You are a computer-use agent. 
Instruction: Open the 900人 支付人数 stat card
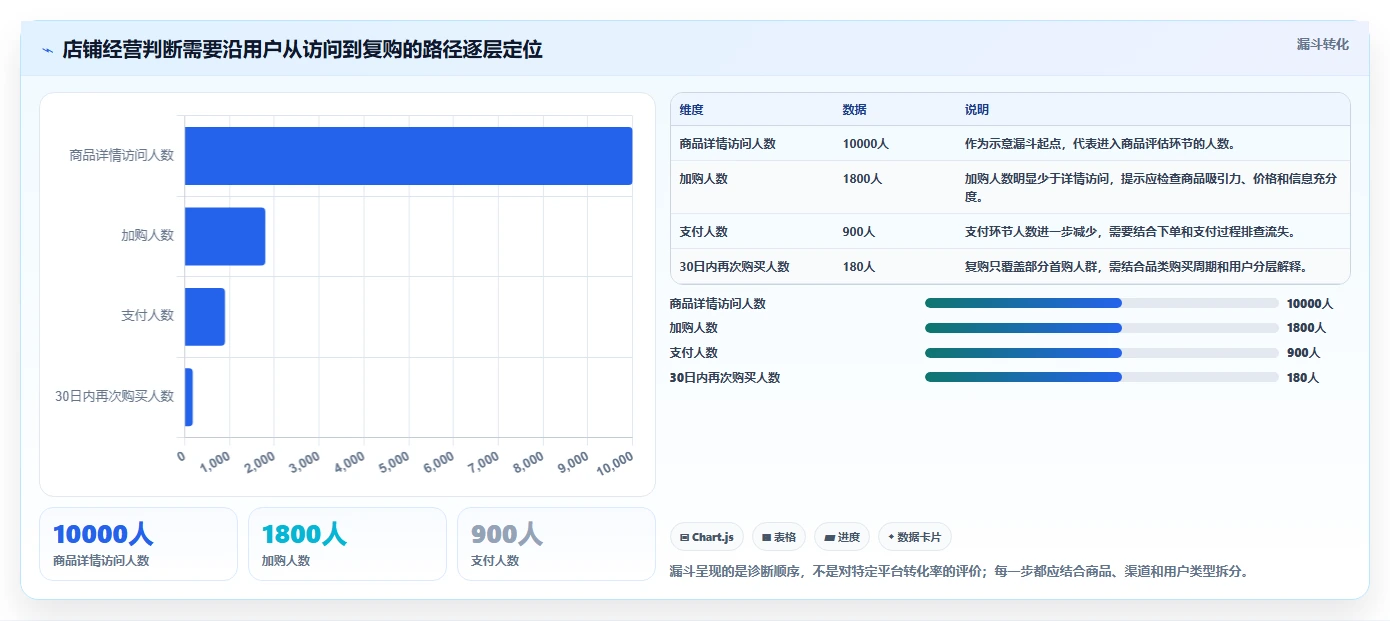pyautogui.click(x=556, y=544)
